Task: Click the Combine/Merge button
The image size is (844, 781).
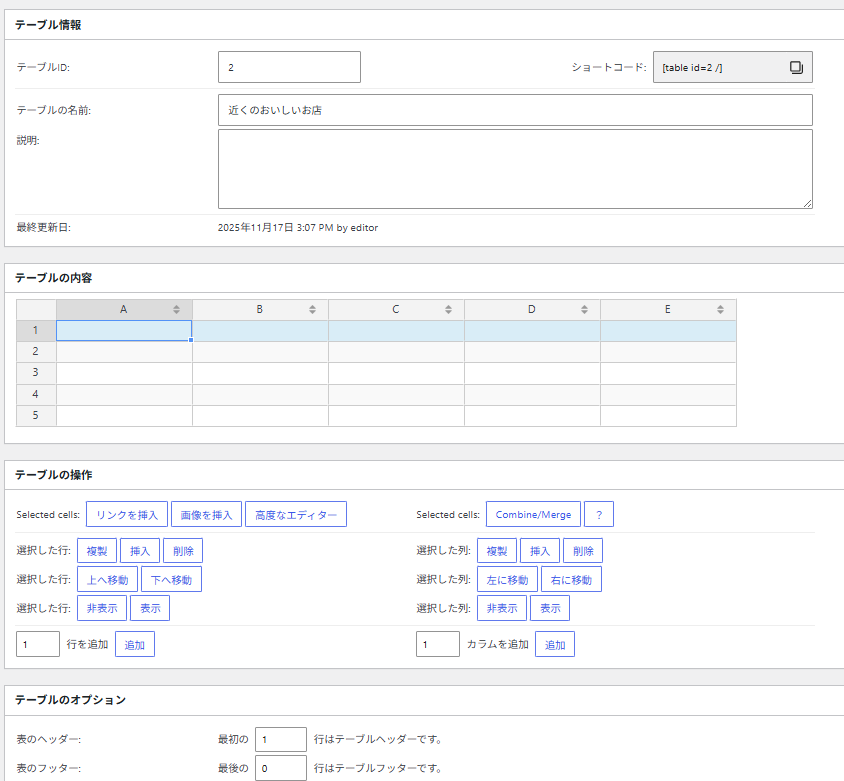Action: 533,514
